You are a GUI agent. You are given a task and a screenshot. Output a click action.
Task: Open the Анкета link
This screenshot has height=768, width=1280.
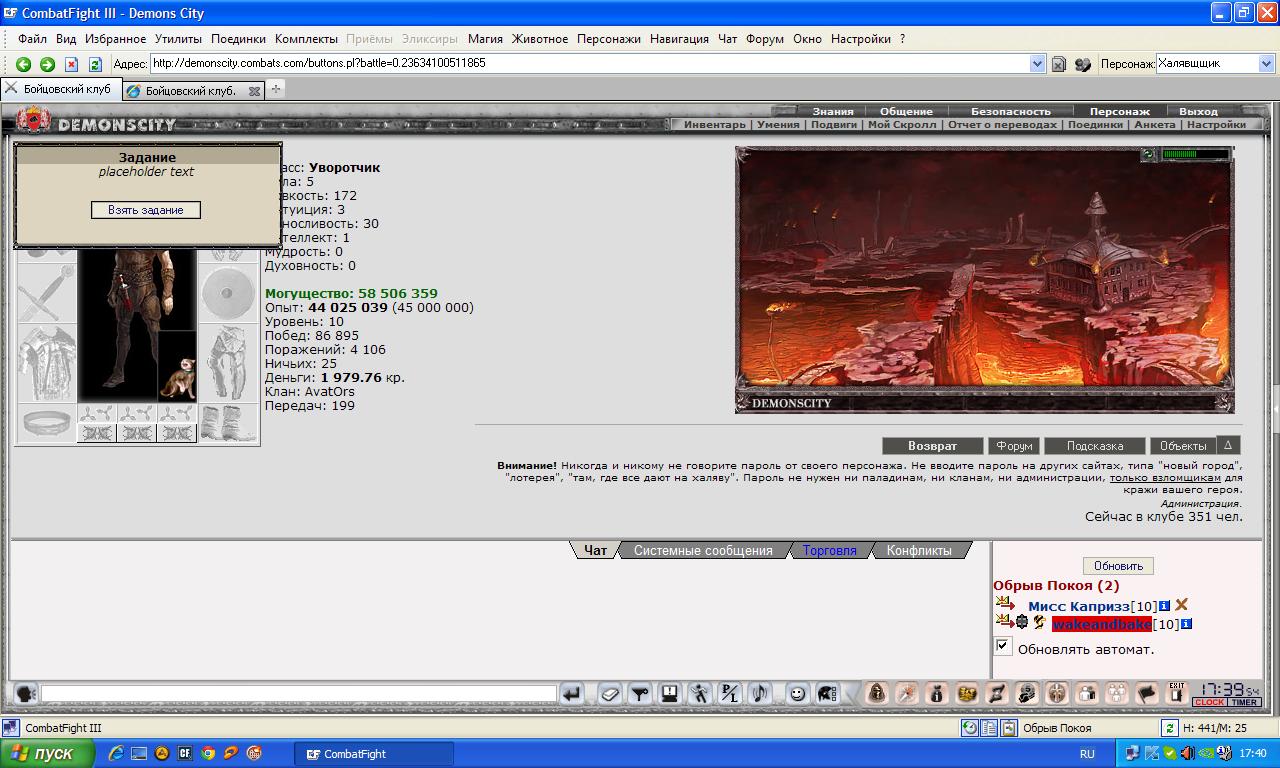tap(1155, 125)
